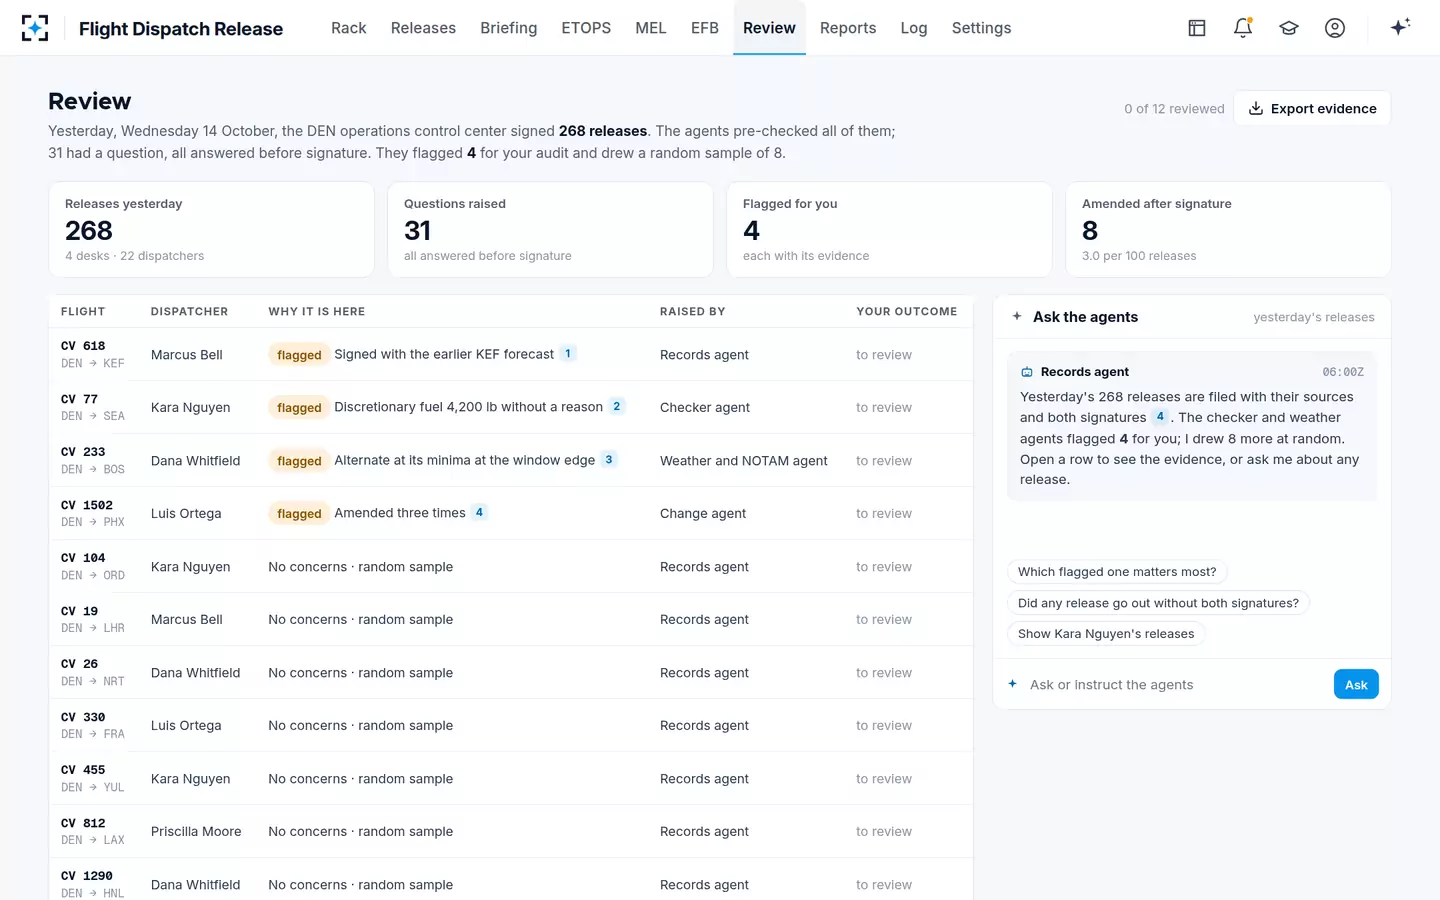Open the Releases yesterday summary card
This screenshot has height=900, width=1440.
click(x=211, y=229)
